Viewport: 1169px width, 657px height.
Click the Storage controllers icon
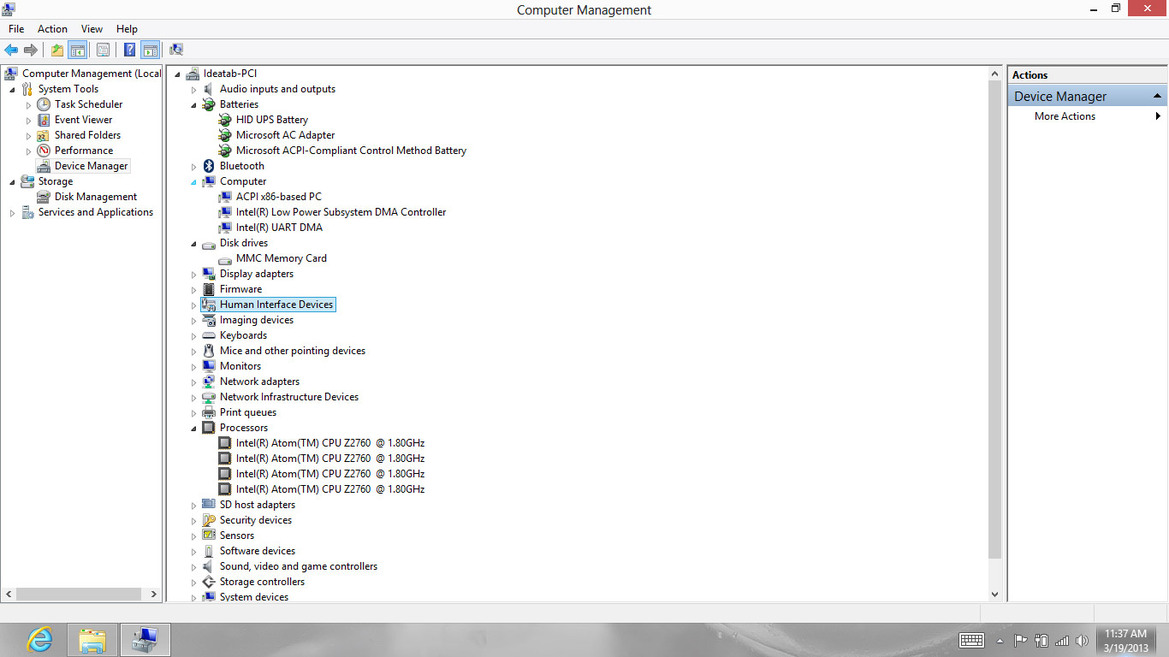[209, 582]
